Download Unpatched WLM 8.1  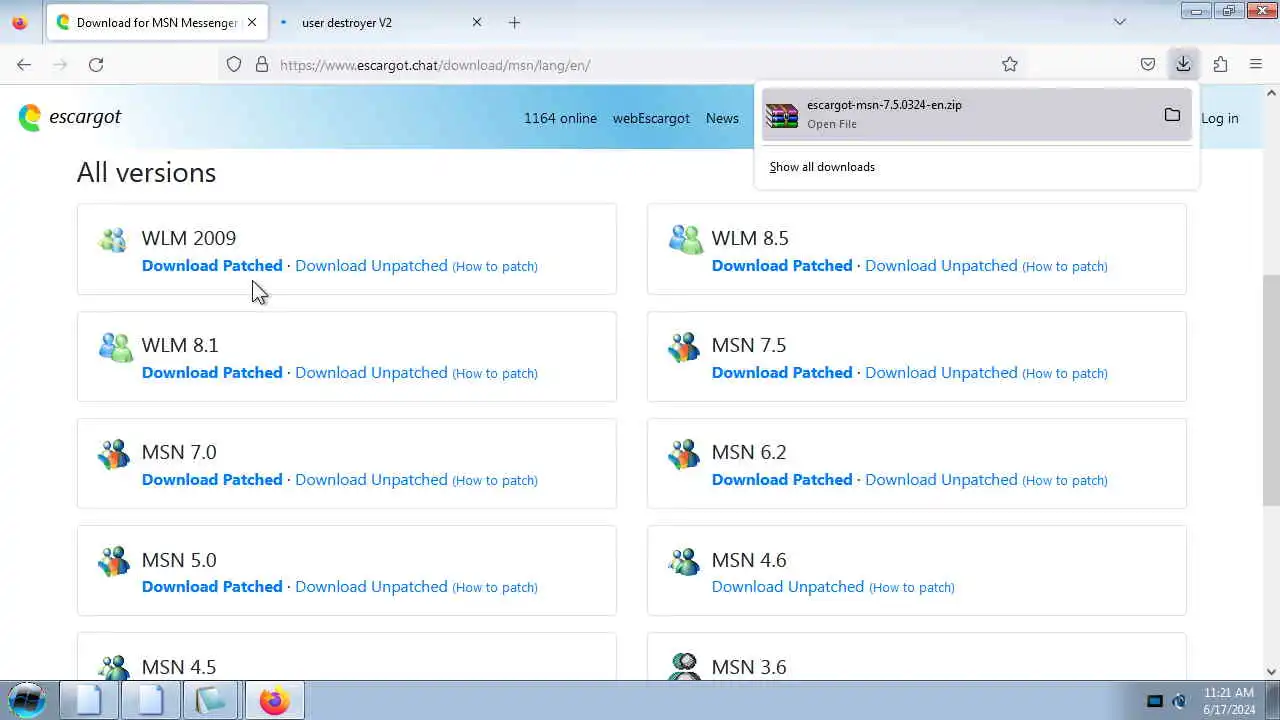(371, 373)
